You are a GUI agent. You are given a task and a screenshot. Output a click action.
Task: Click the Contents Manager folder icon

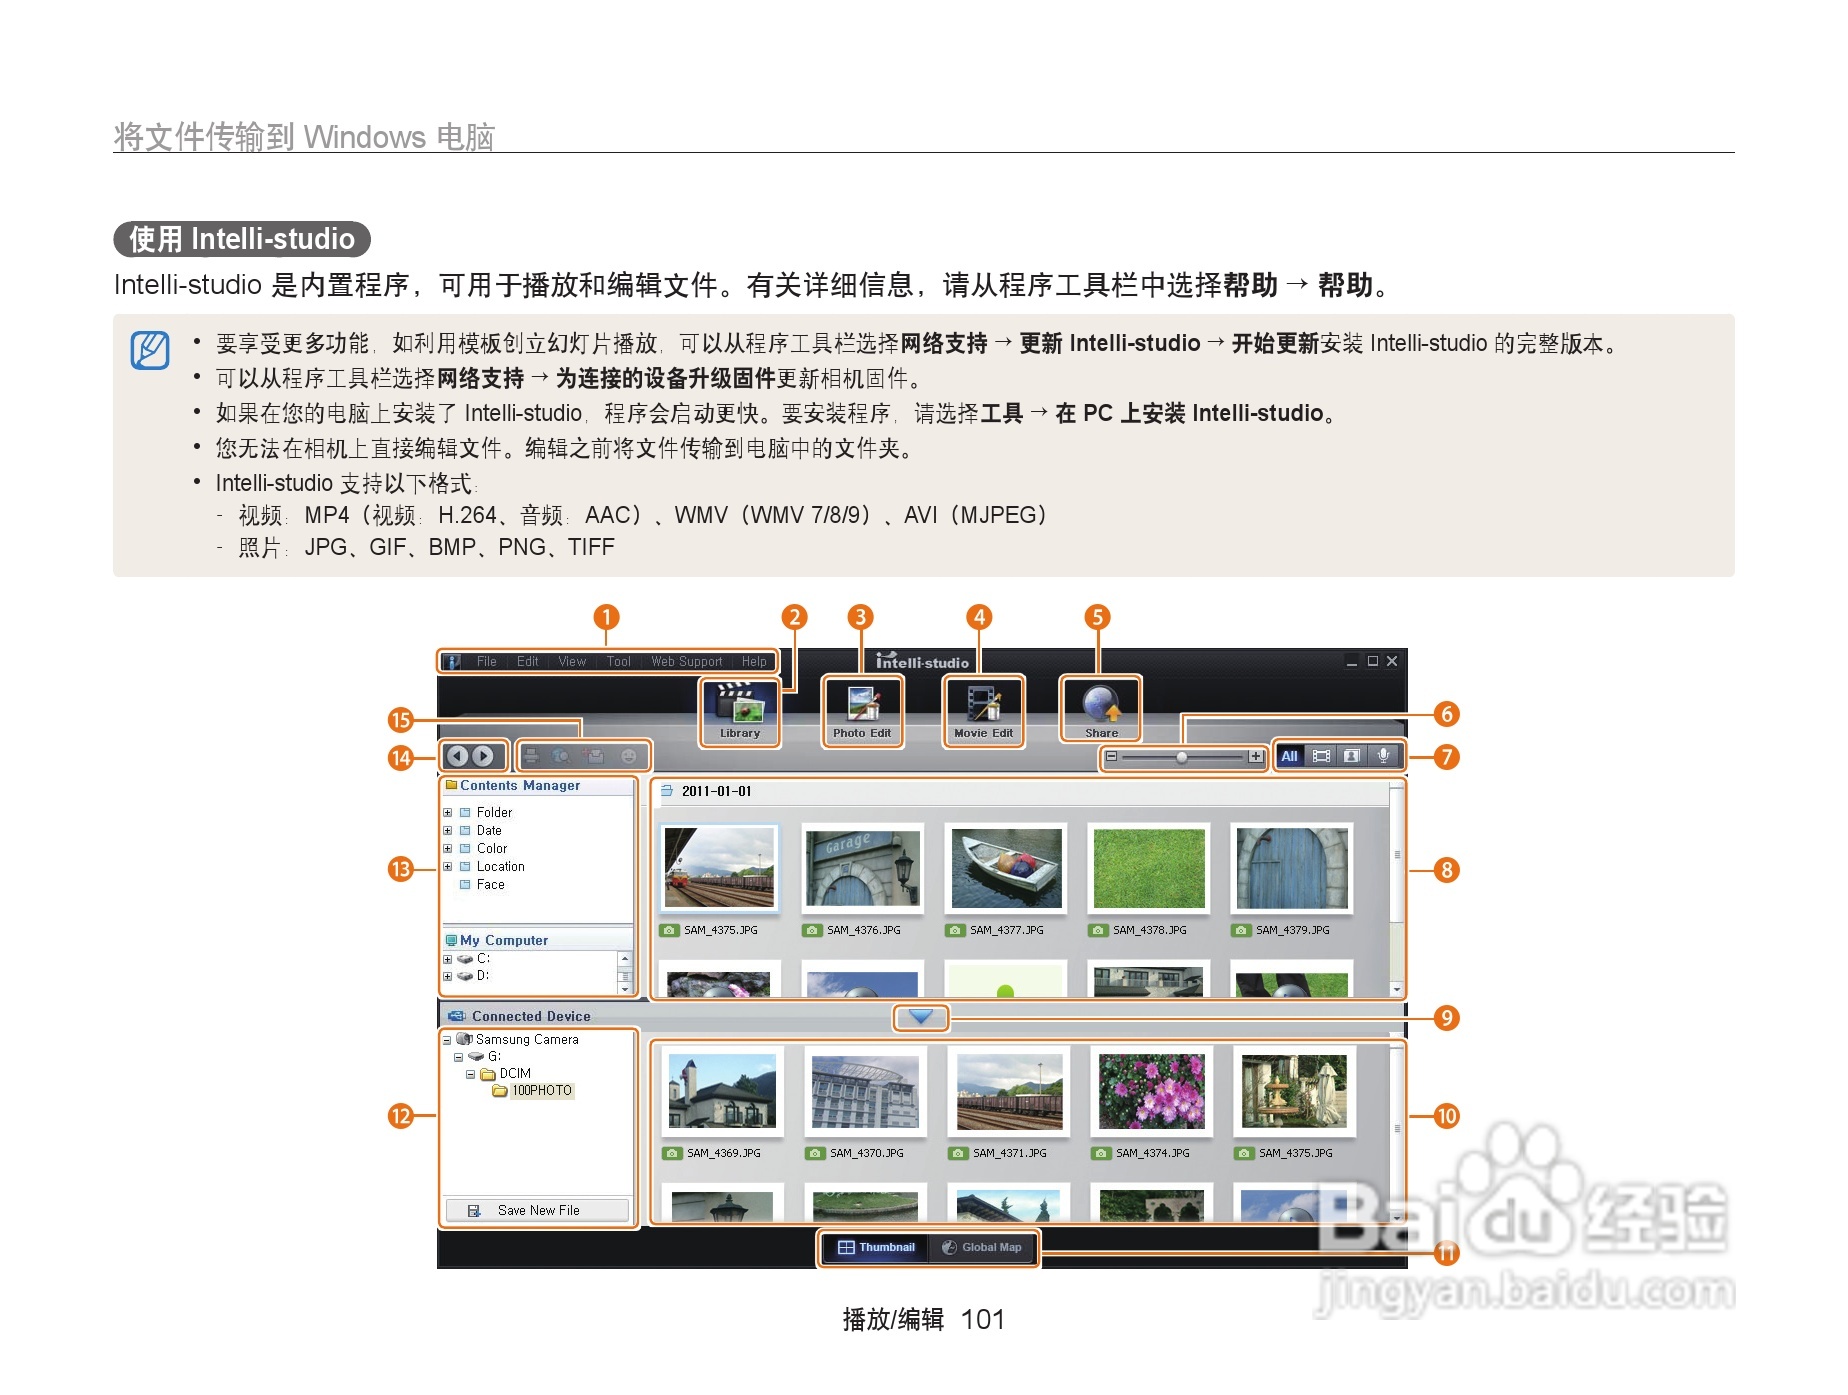pyautogui.click(x=451, y=785)
